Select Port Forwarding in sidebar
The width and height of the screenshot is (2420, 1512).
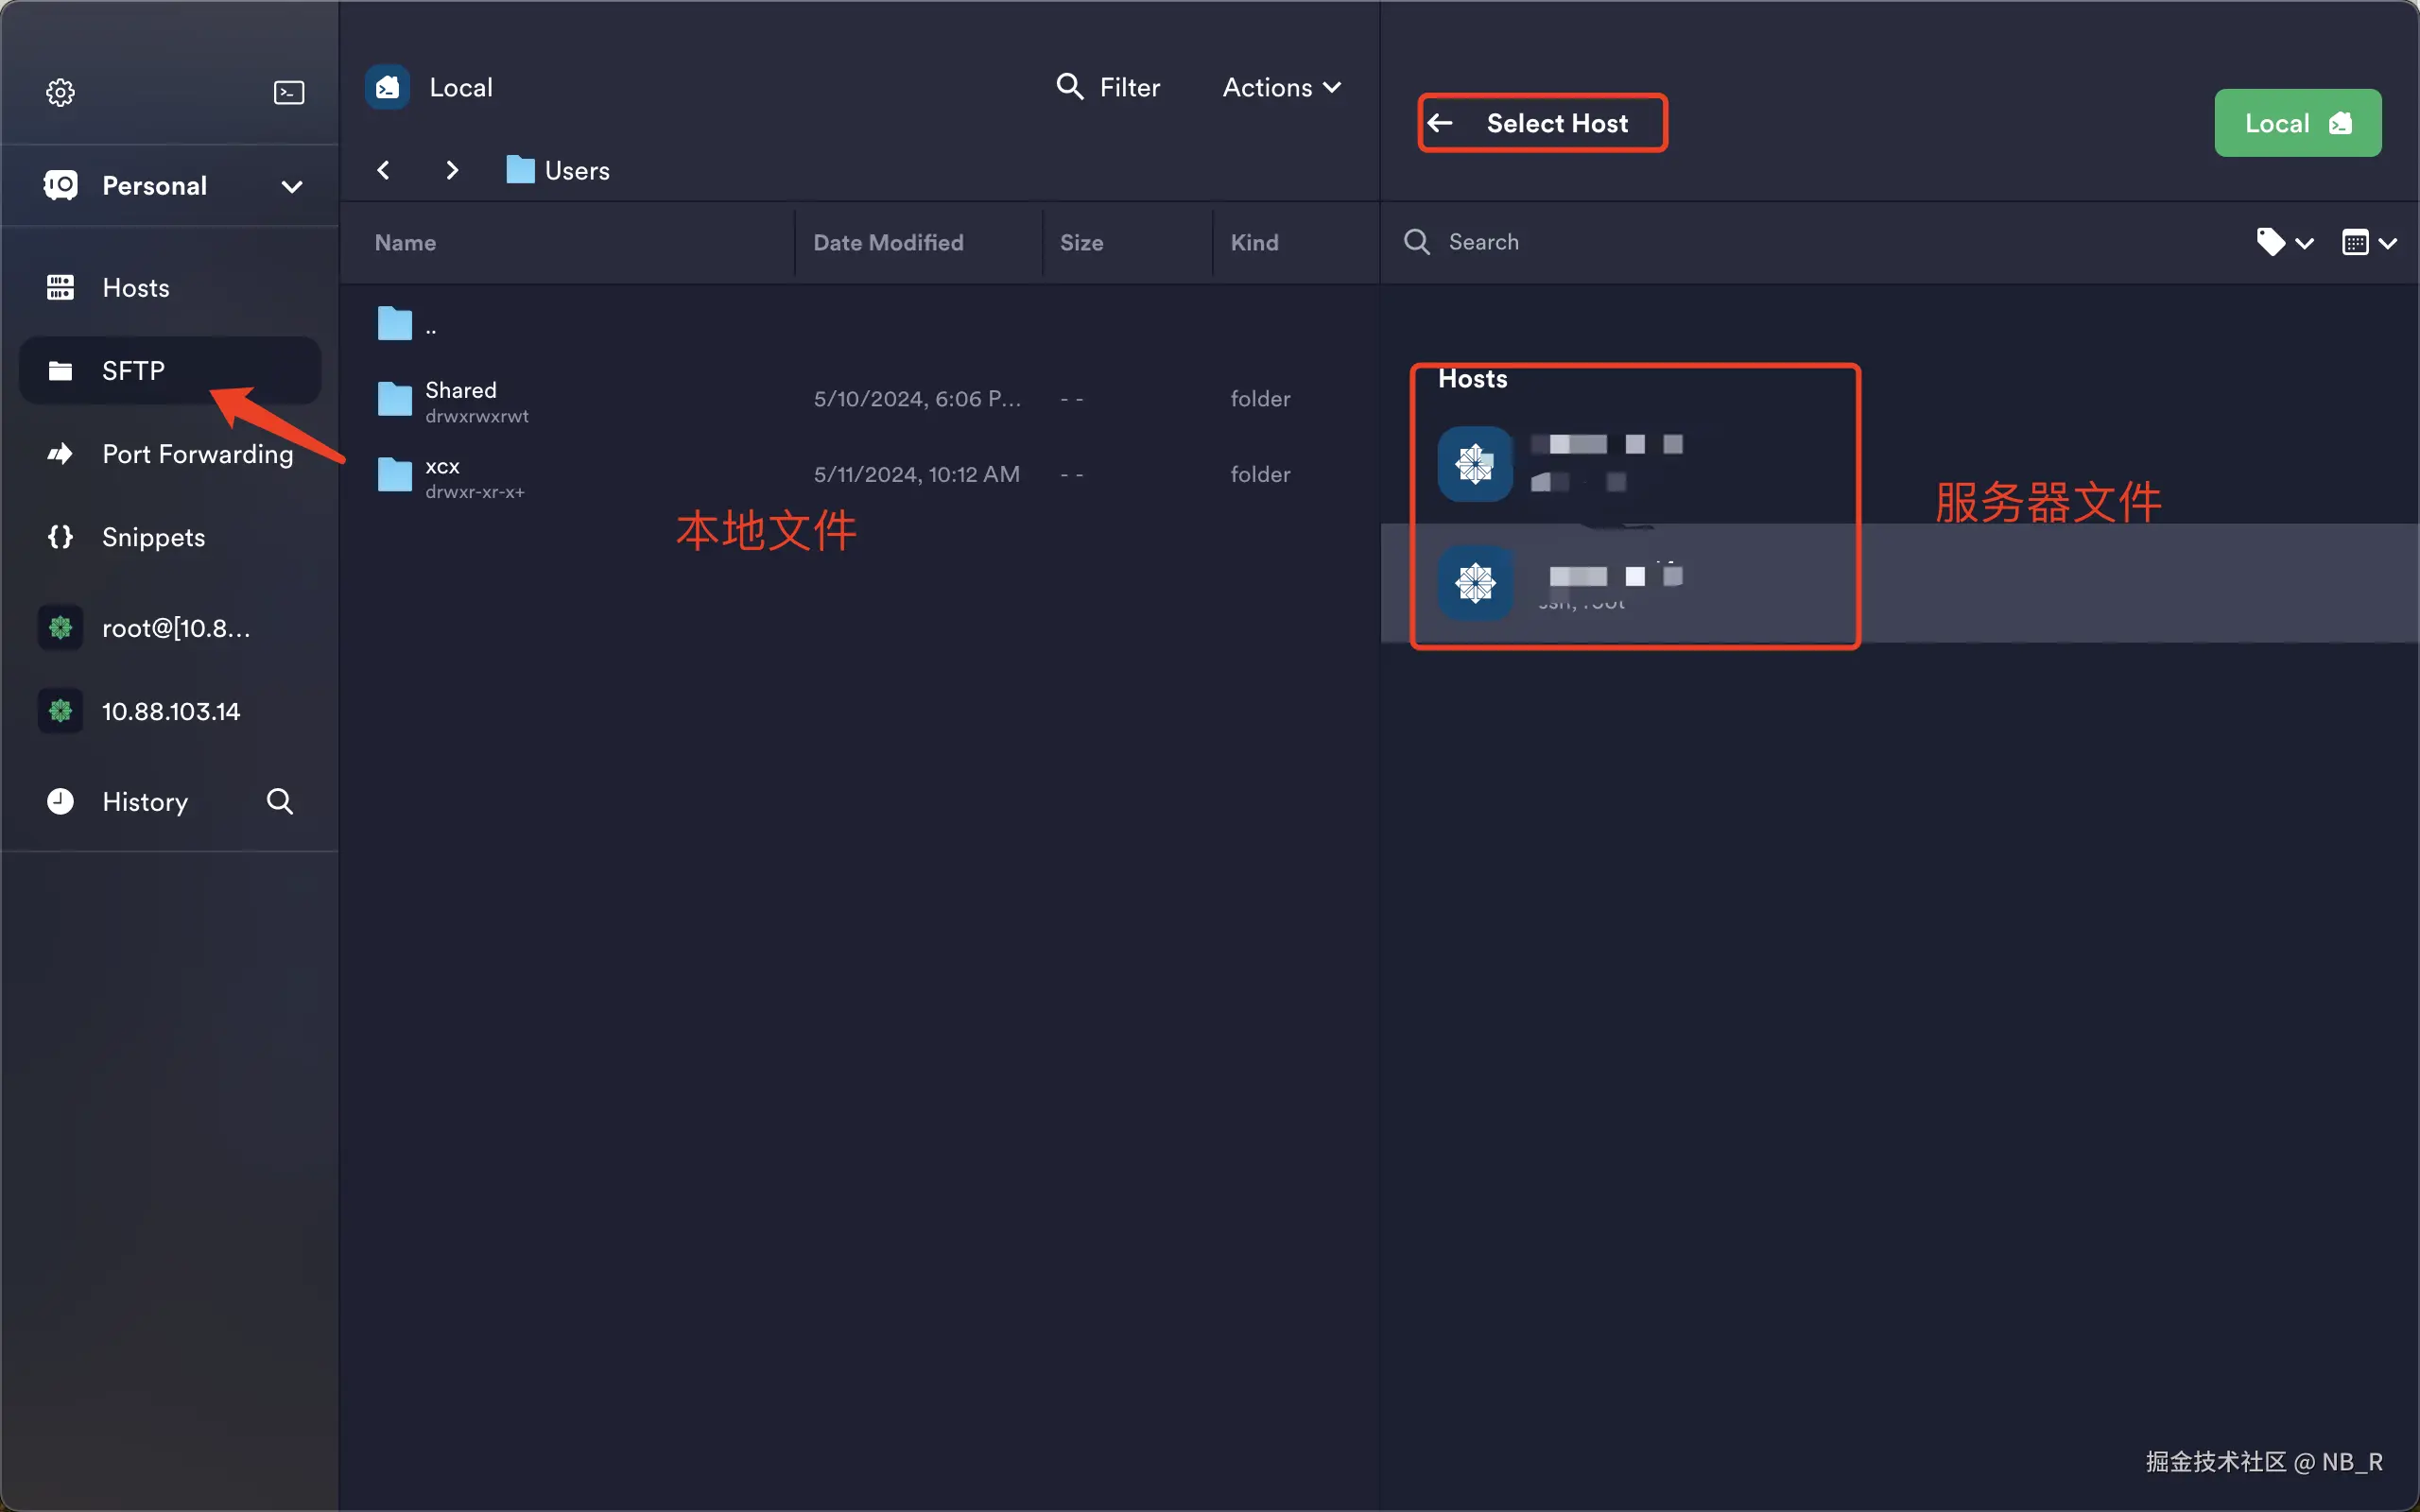point(197,454)
